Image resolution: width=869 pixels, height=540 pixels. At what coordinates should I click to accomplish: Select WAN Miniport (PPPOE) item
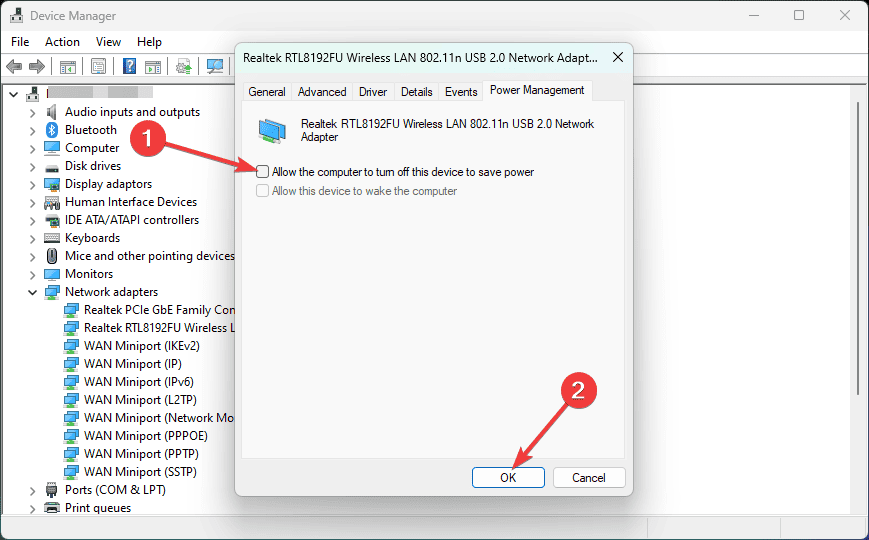146,436
